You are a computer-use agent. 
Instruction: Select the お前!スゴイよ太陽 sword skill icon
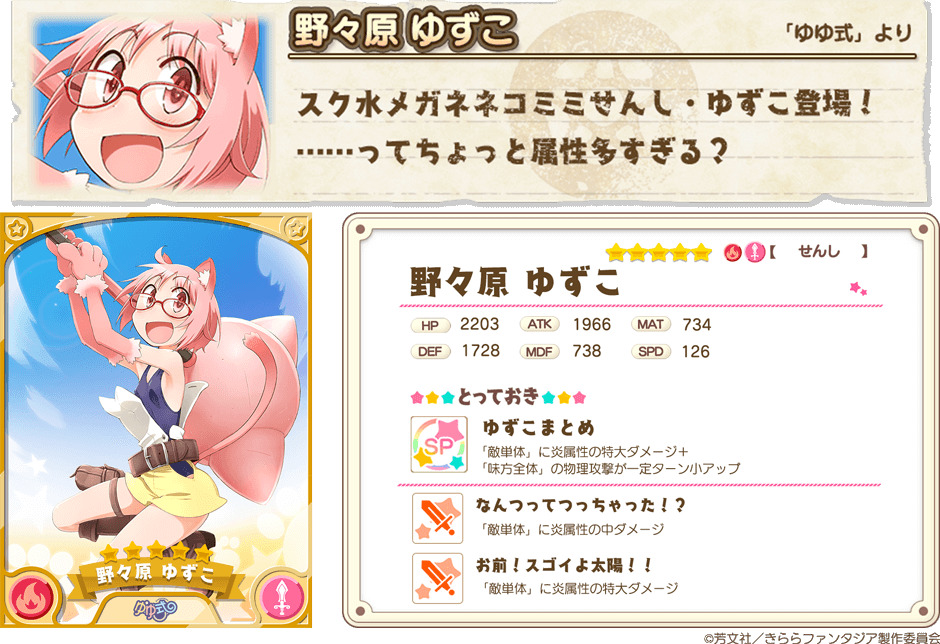coord(438,578)
